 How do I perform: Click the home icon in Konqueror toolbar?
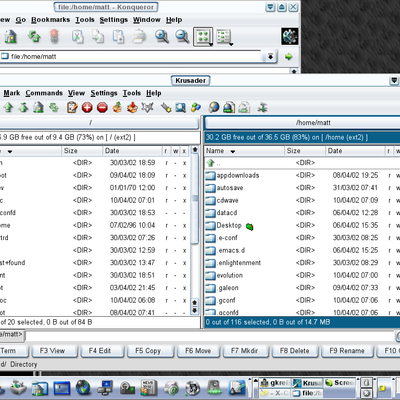tap(11, 37)
